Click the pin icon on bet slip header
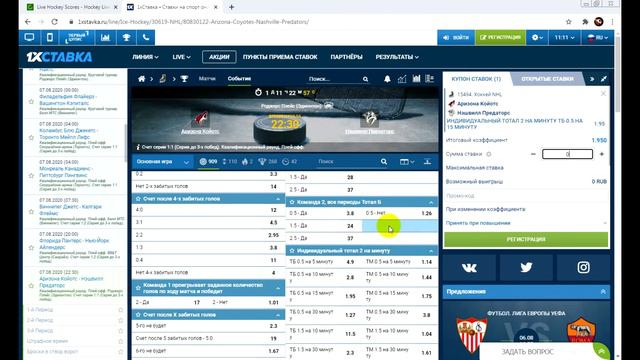This screenshot has width=640, height=360. pos(604,79)
